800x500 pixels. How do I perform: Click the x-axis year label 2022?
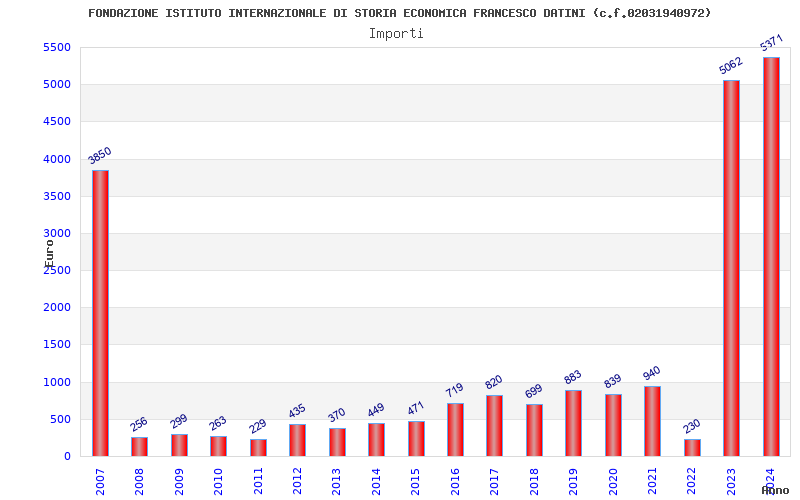[x=692, y=482]
